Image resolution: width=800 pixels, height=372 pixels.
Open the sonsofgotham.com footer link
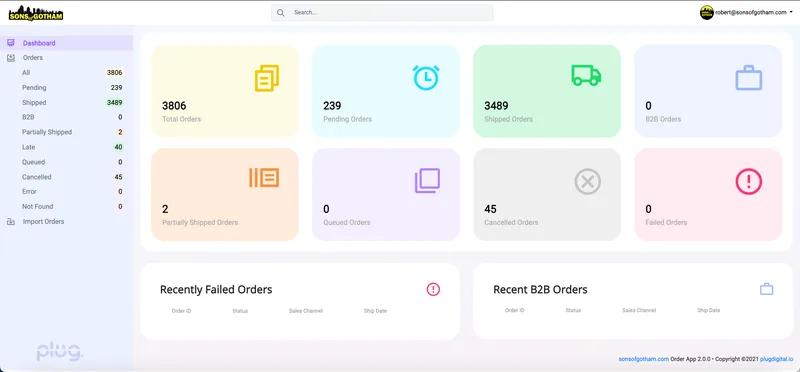coord(643,359)
